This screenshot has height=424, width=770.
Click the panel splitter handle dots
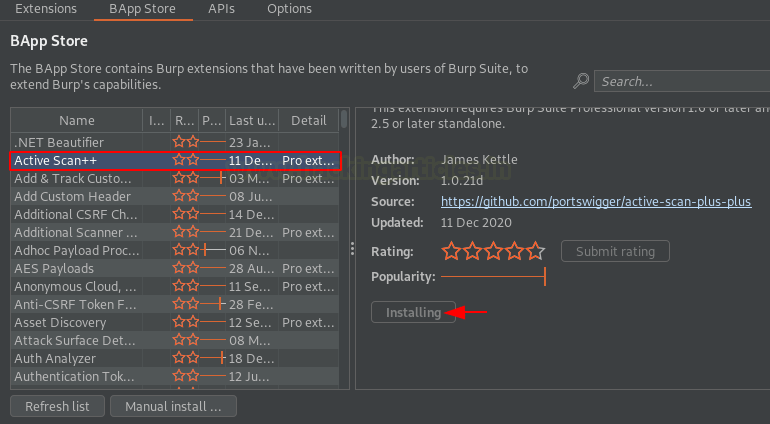351,248
